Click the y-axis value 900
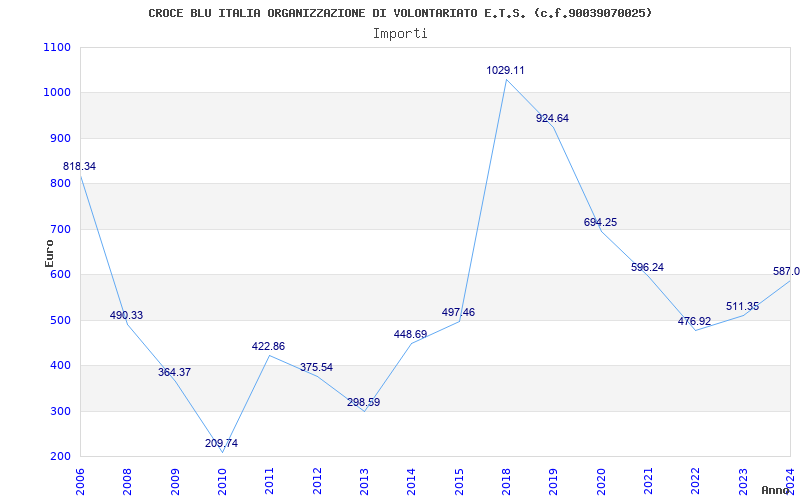The width and height of the screenshot is (800, 500). tap(60, 138)
